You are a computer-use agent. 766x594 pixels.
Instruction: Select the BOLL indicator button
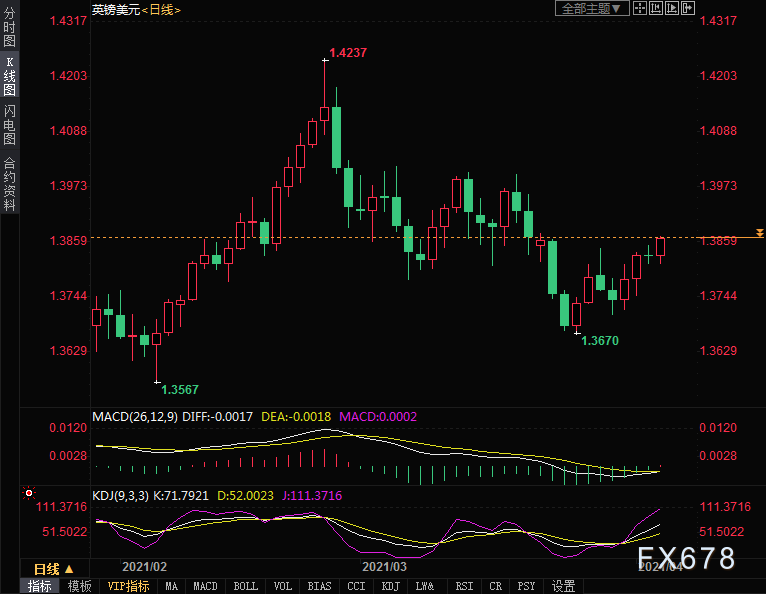[245, 586]
